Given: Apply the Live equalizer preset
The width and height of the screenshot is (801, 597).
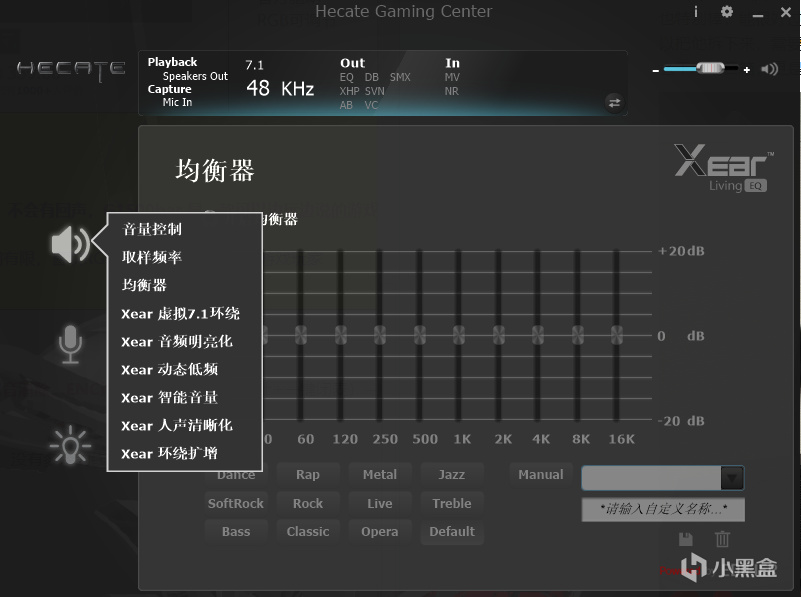Looking at the screenshot, I should [x=380, y=504].
